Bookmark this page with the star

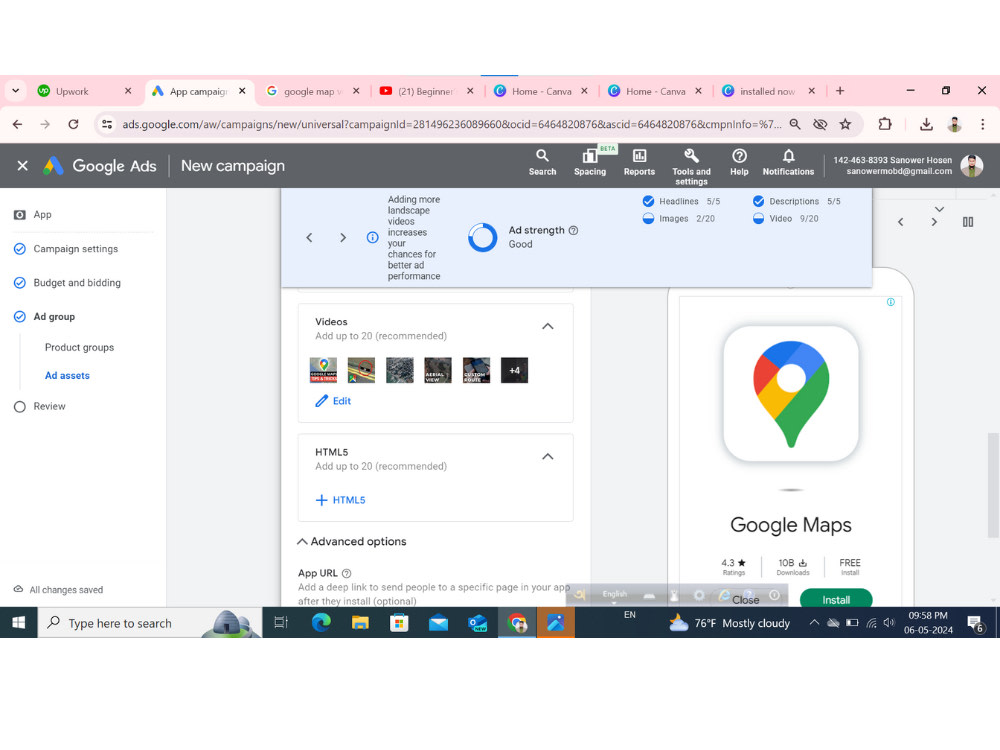pyautogui.click(x=845, y=124)
